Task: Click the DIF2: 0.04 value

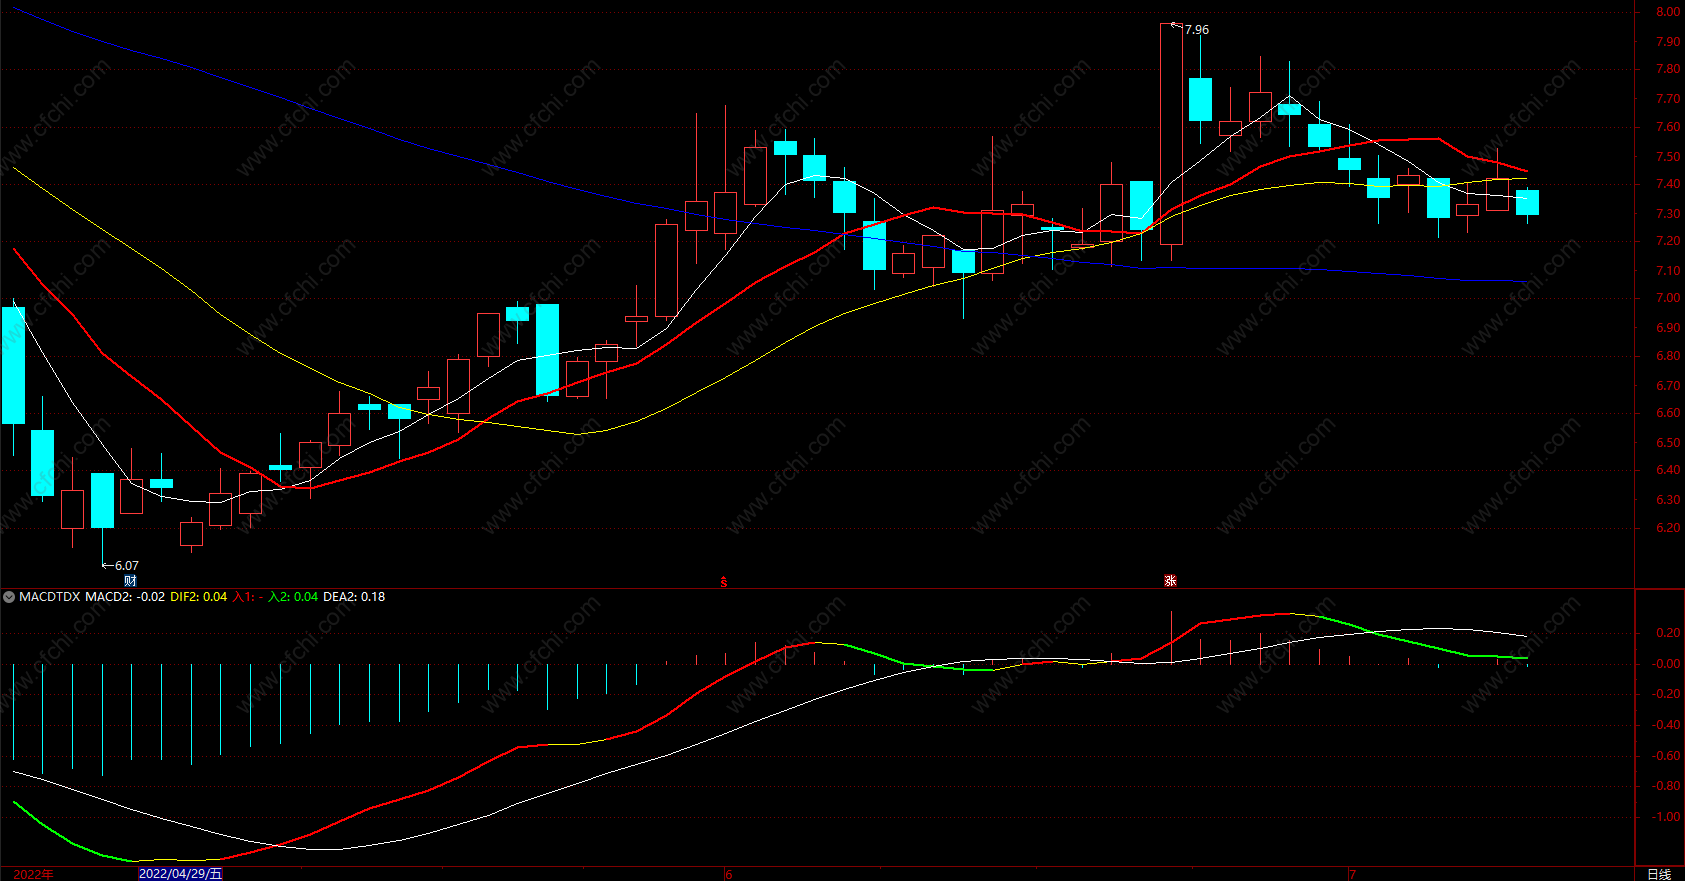Action: click(199, 597)
